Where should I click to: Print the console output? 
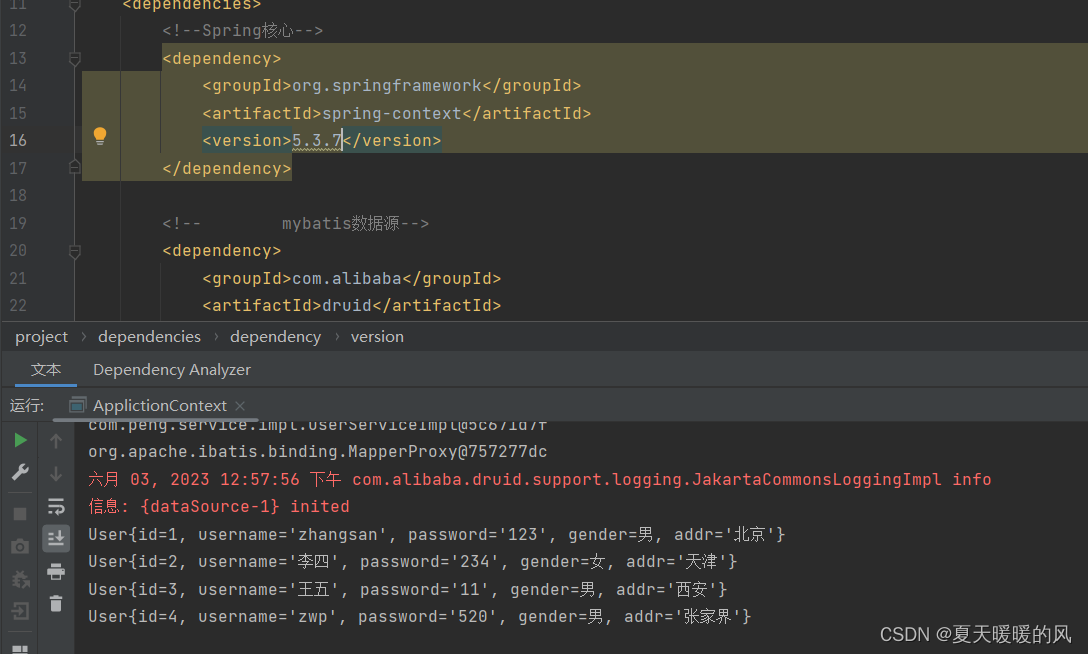[x=56, y=571]
